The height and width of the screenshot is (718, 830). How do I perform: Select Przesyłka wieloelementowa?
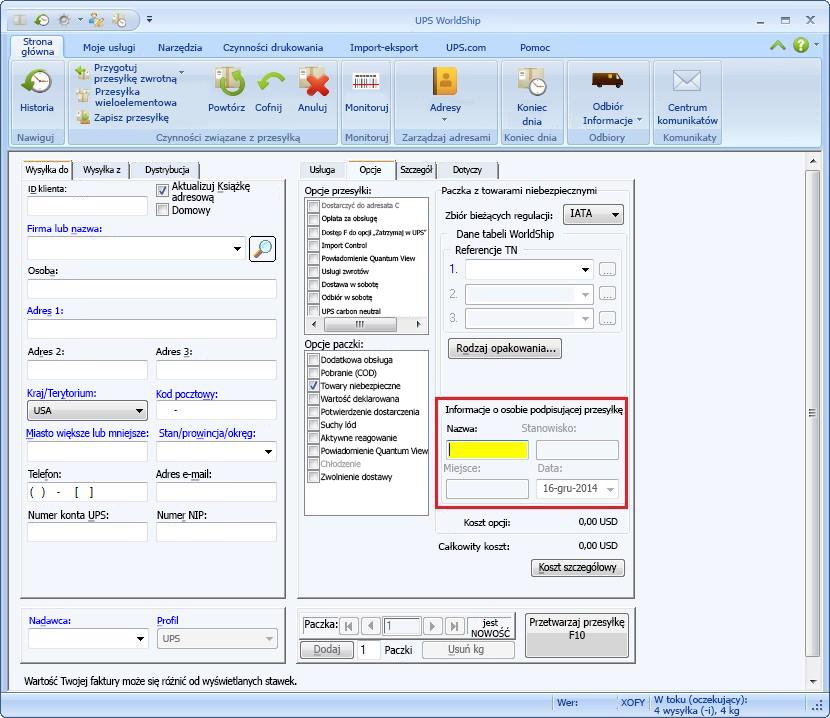click(127, 97)
